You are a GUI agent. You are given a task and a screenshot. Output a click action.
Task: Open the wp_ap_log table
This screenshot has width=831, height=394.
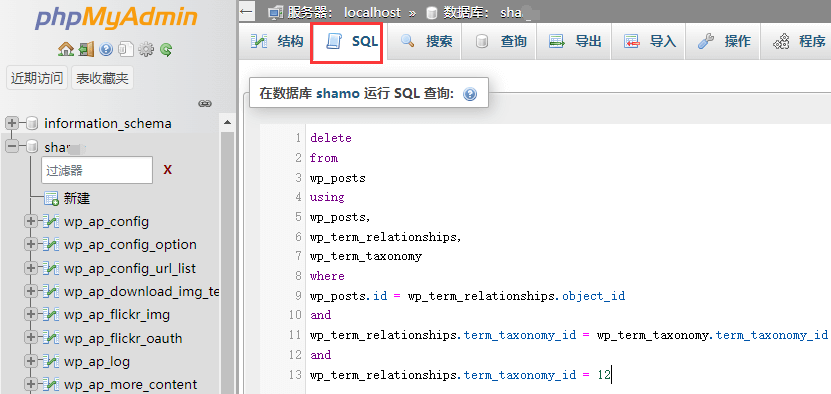(97, 362)
